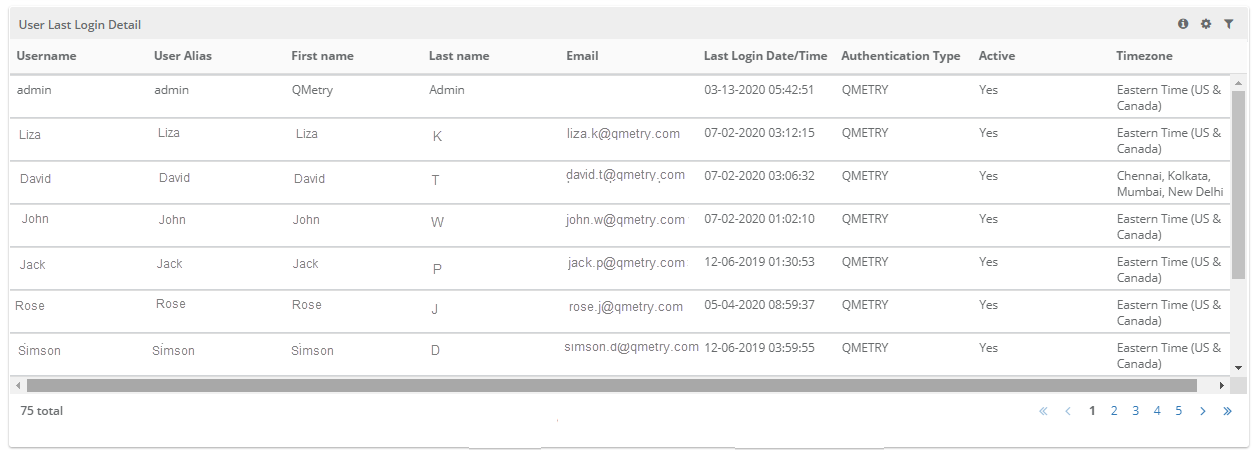Click email john.w@qmetry.com

coord(625,220)
